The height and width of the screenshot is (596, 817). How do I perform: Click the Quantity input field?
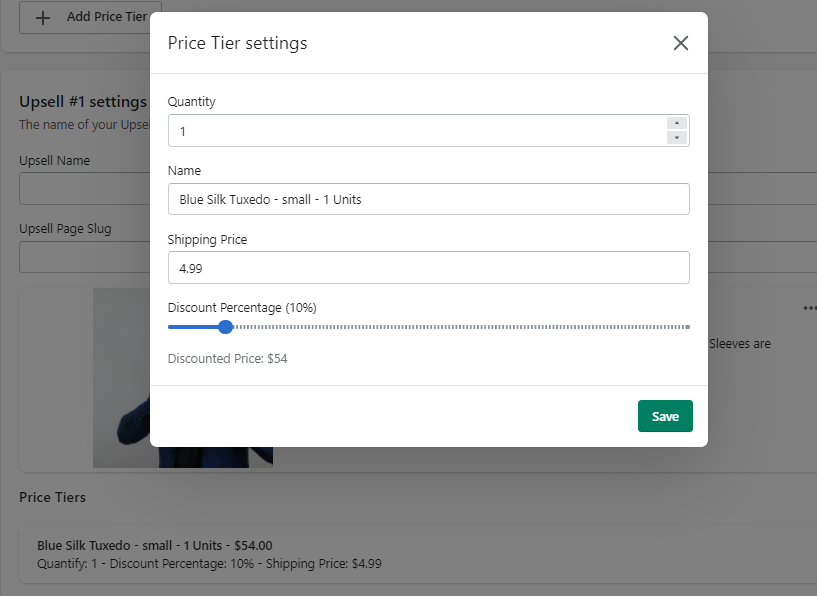pos(415,131)
